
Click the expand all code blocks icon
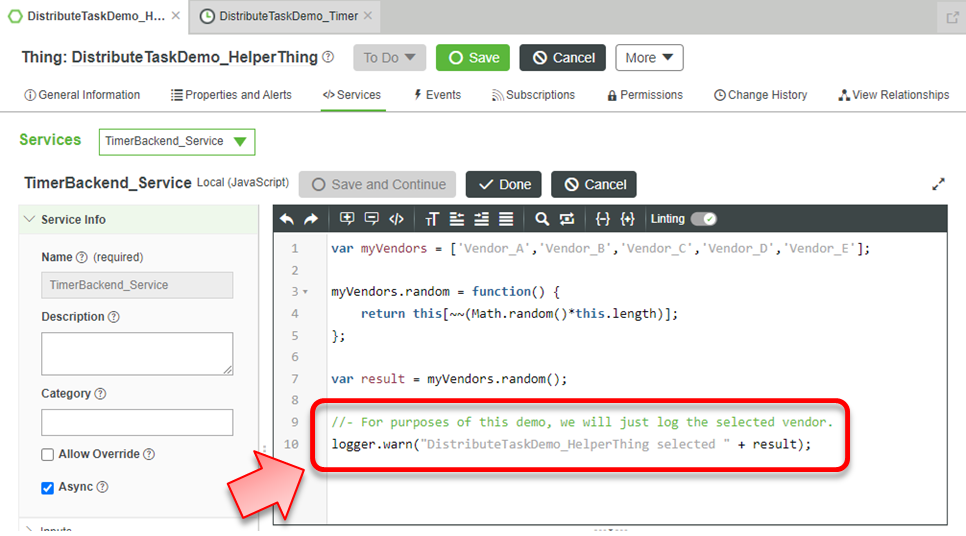(627, 219)
